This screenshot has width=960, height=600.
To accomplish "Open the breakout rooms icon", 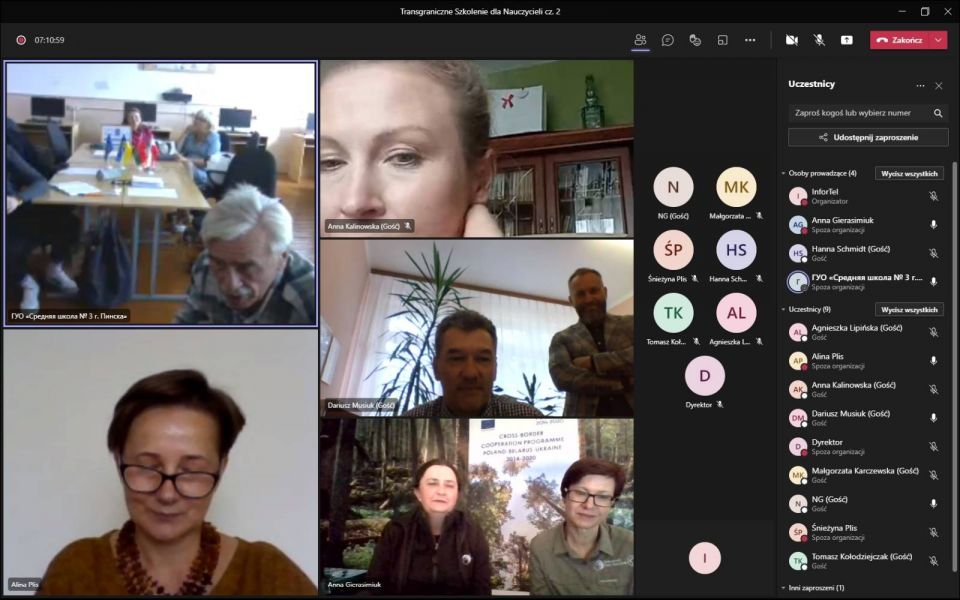I will click(x=722, y=40).
